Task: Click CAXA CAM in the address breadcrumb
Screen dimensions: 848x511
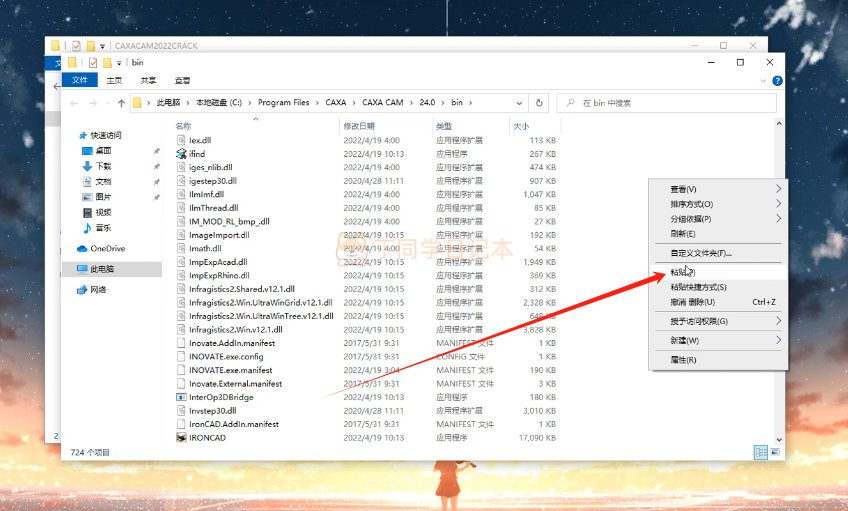Action: [x=383, y=102]
